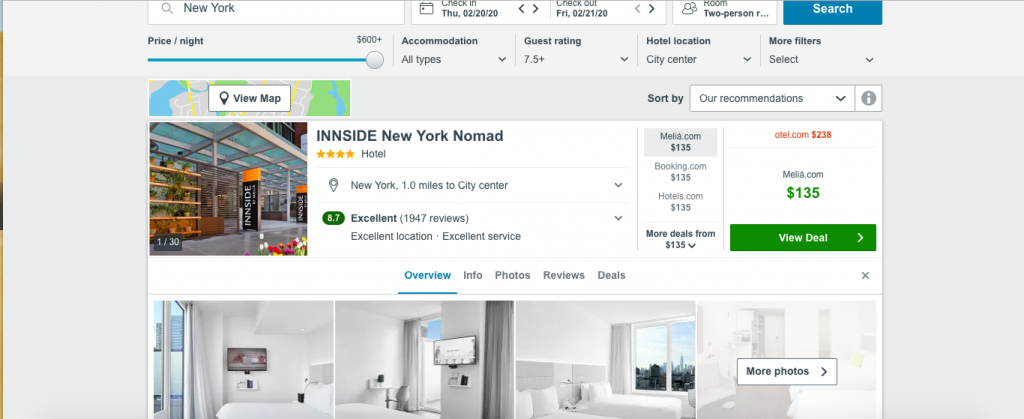This screenshot has height=419, width=1024.
Task: Open the Sort by recommendations dropdown
Action: pos(772,99)
